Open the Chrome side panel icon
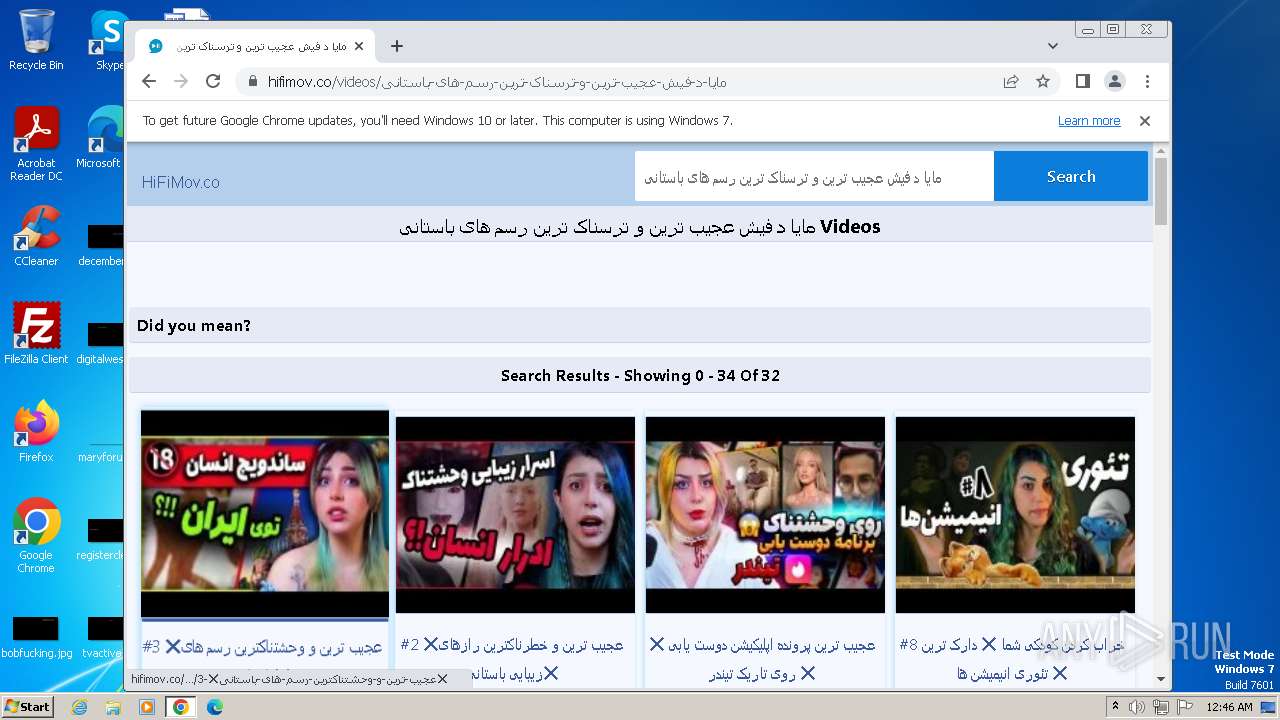 (1083, 82)
